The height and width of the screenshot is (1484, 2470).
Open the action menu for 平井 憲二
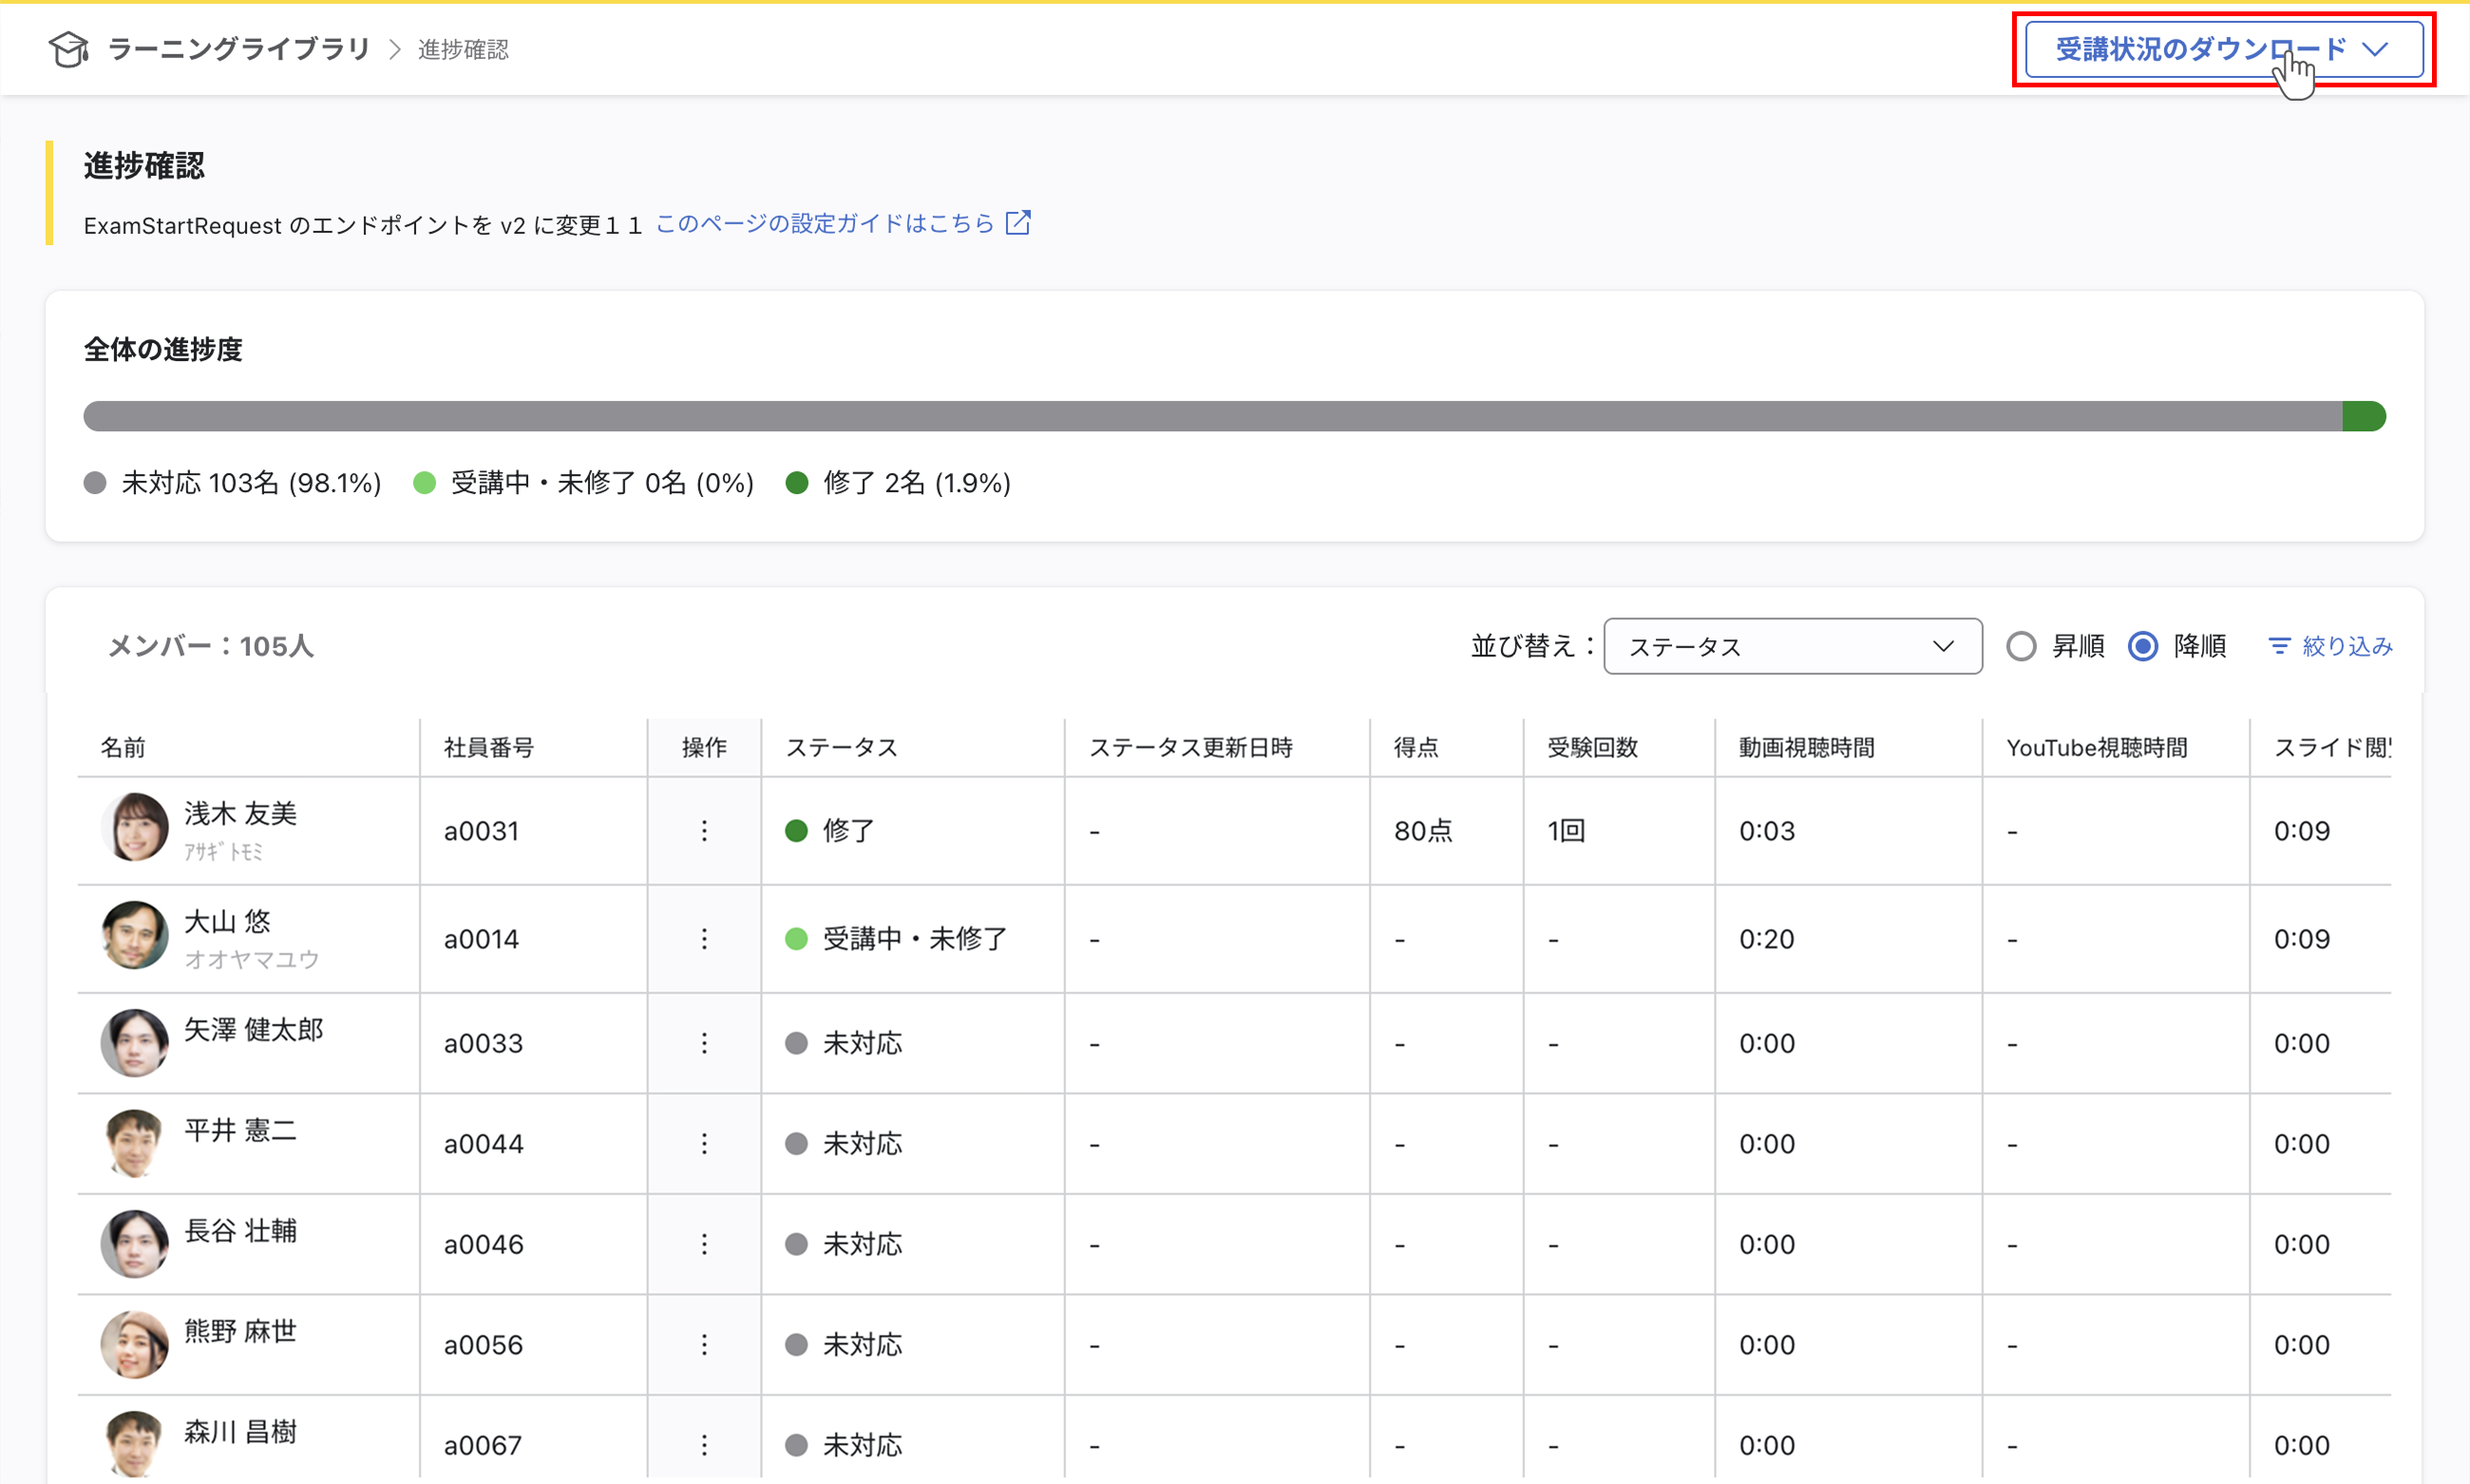point(704,1143)
